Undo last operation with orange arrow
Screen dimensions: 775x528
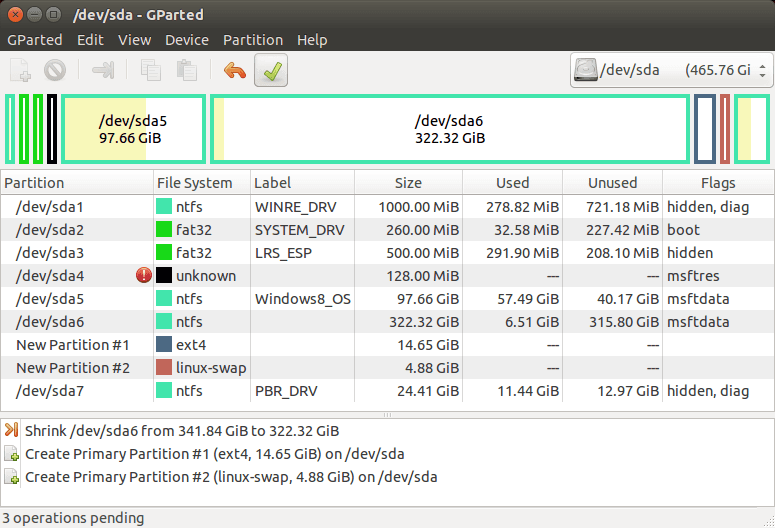(x=235, y=71)
